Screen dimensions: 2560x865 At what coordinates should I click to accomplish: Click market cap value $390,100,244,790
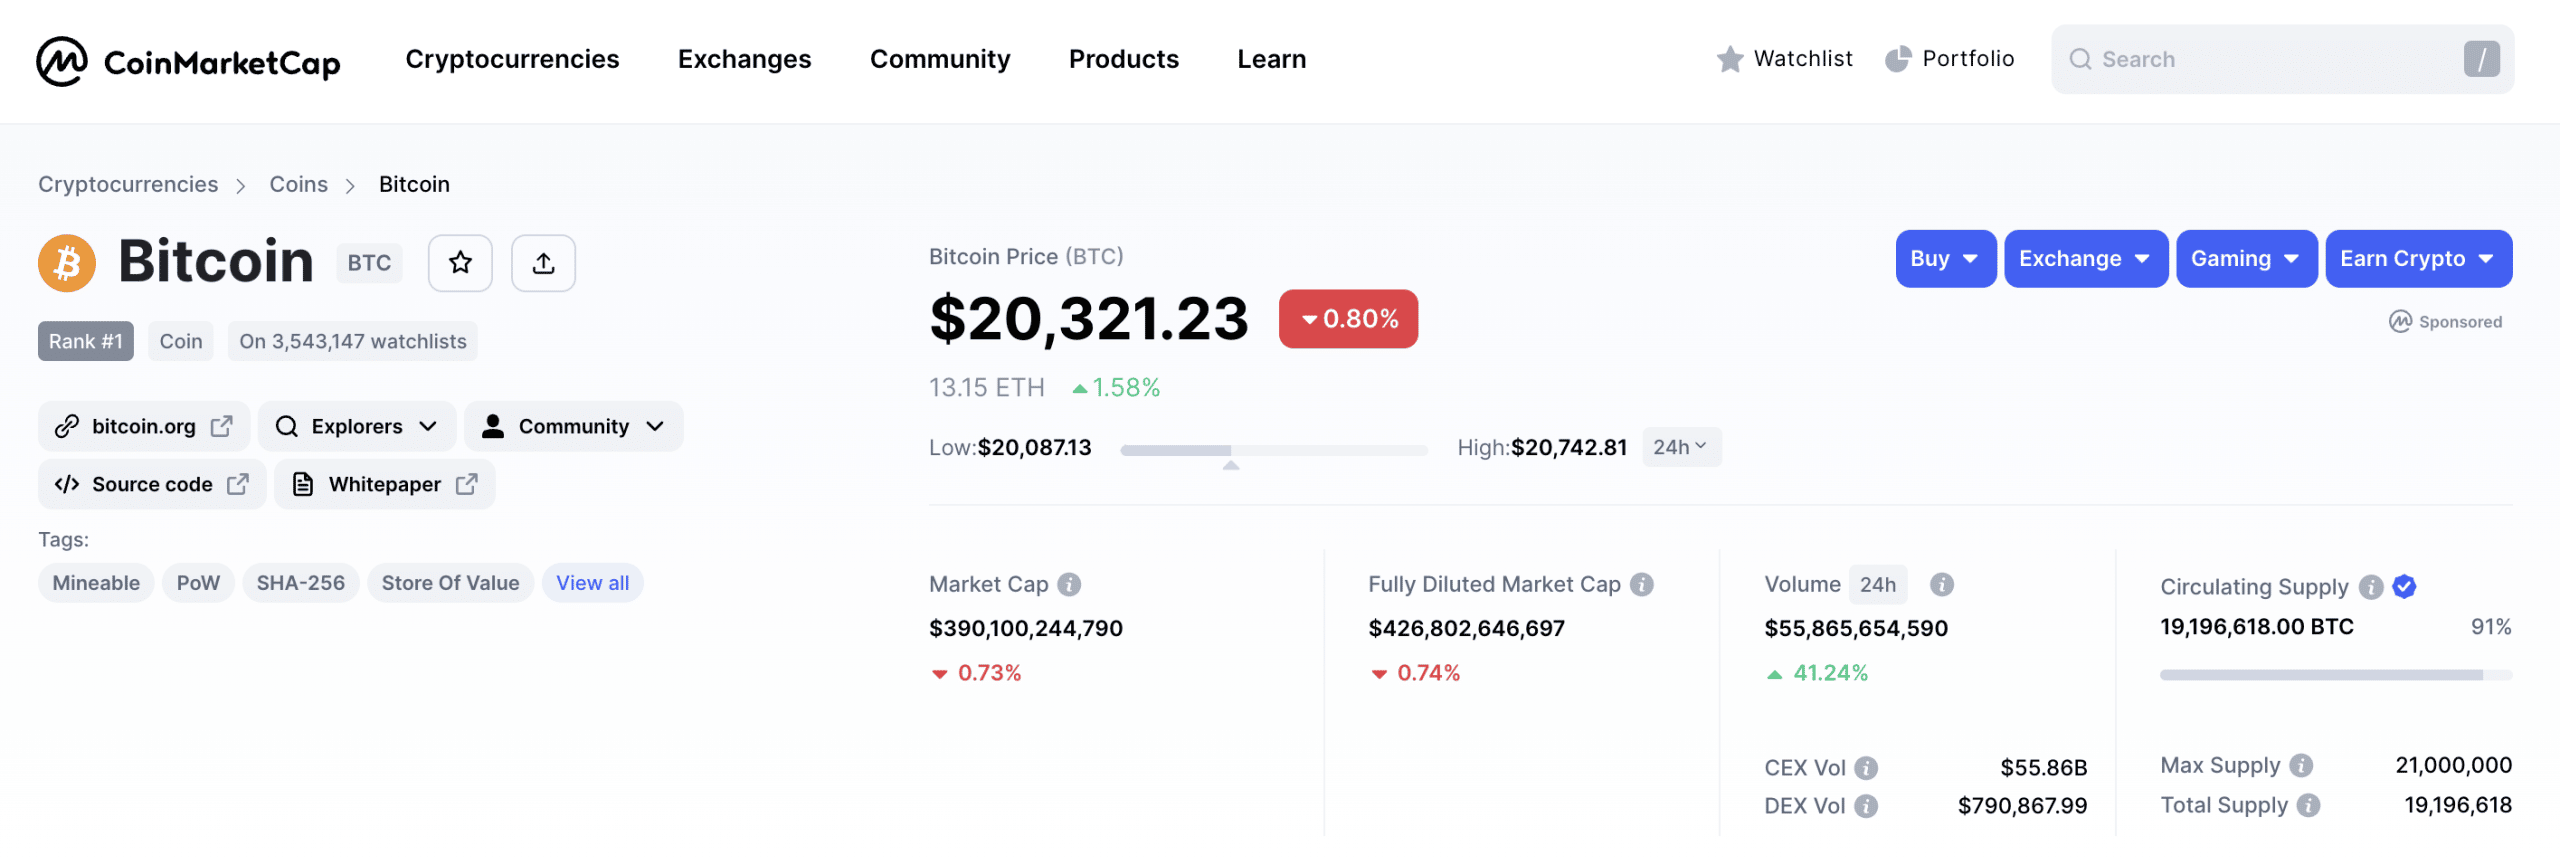click(x=1026, y=628)
